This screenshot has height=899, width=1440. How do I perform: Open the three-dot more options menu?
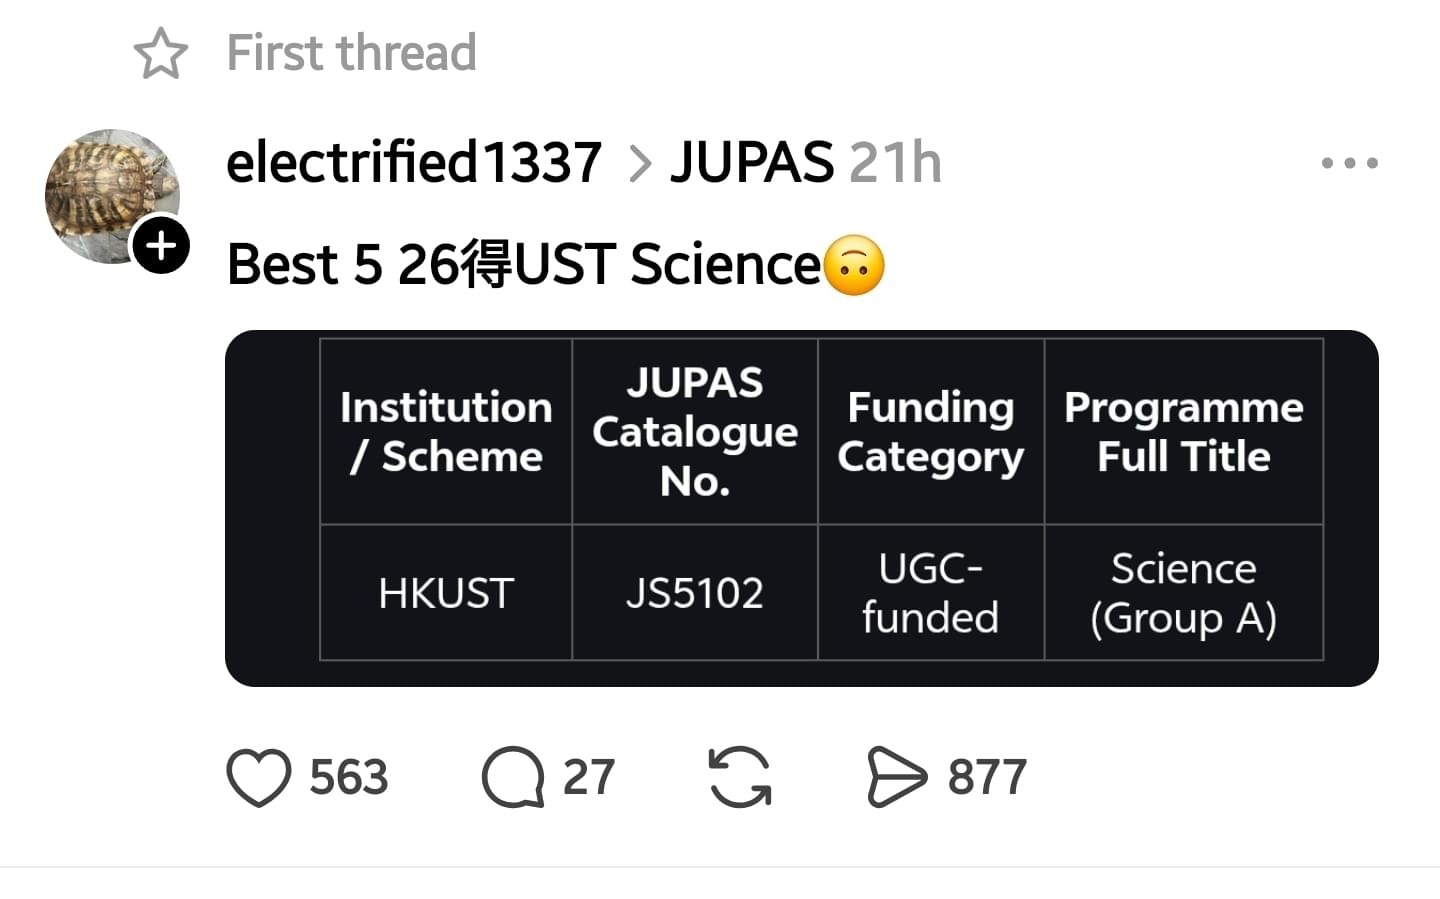click(x=1350, y=162)
